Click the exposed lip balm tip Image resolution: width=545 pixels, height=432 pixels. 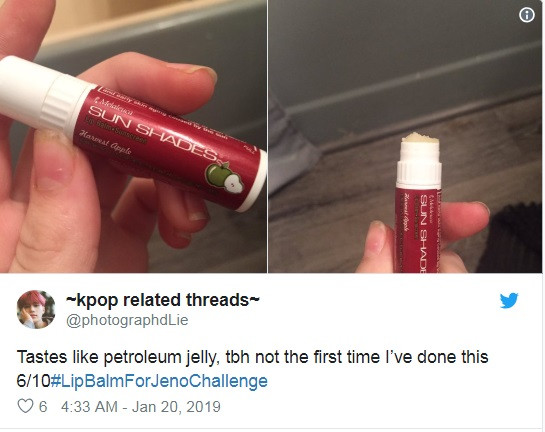tap(421, 138)
